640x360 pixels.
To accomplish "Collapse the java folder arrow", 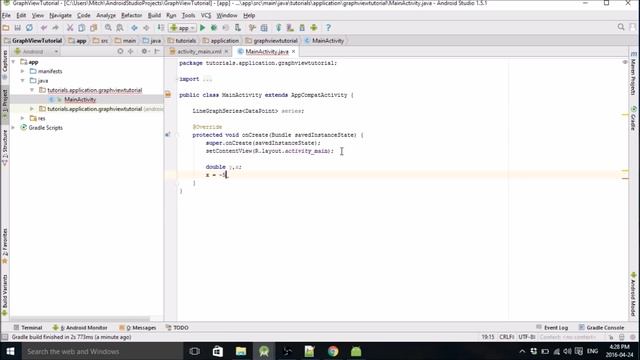I will point(23,81).
